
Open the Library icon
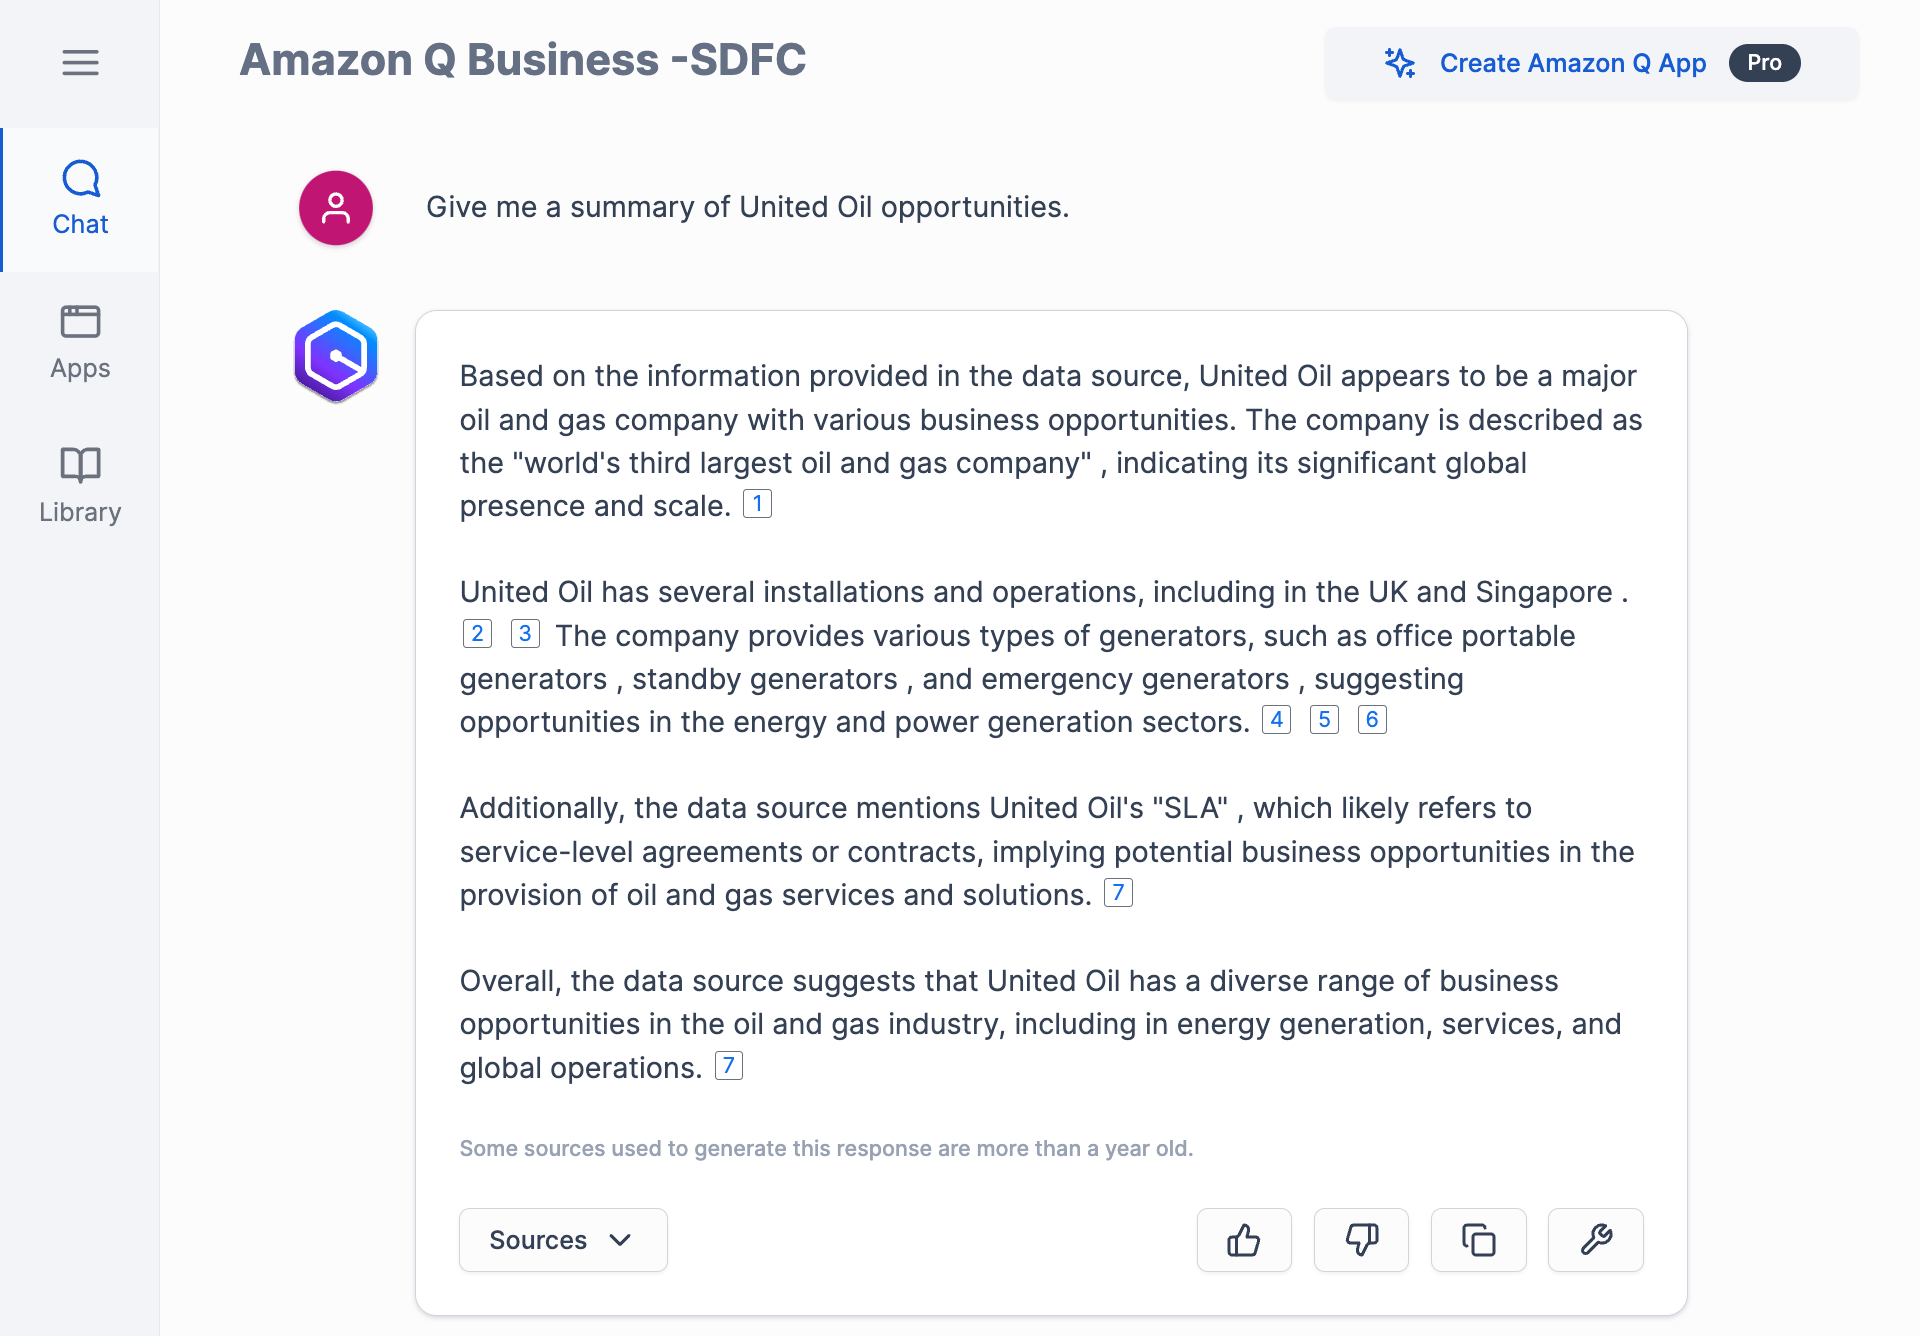tap(80, 465)
